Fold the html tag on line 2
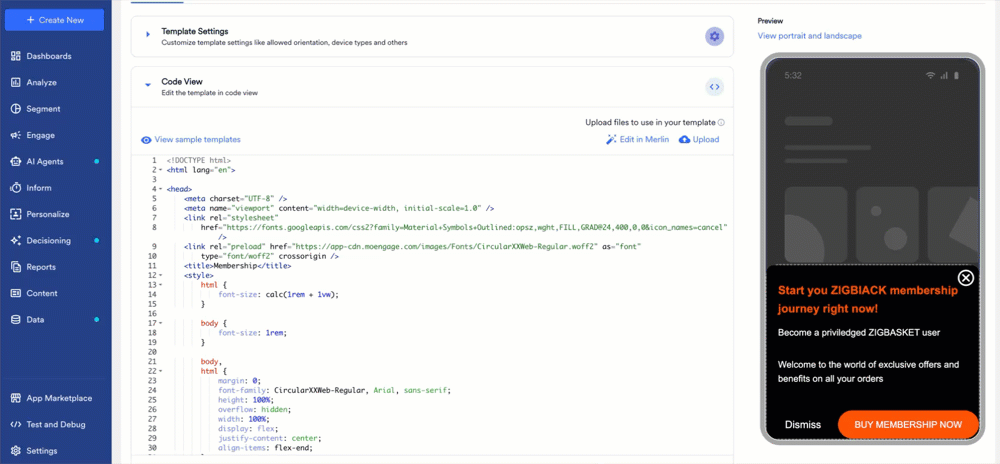 click(160, 170)
